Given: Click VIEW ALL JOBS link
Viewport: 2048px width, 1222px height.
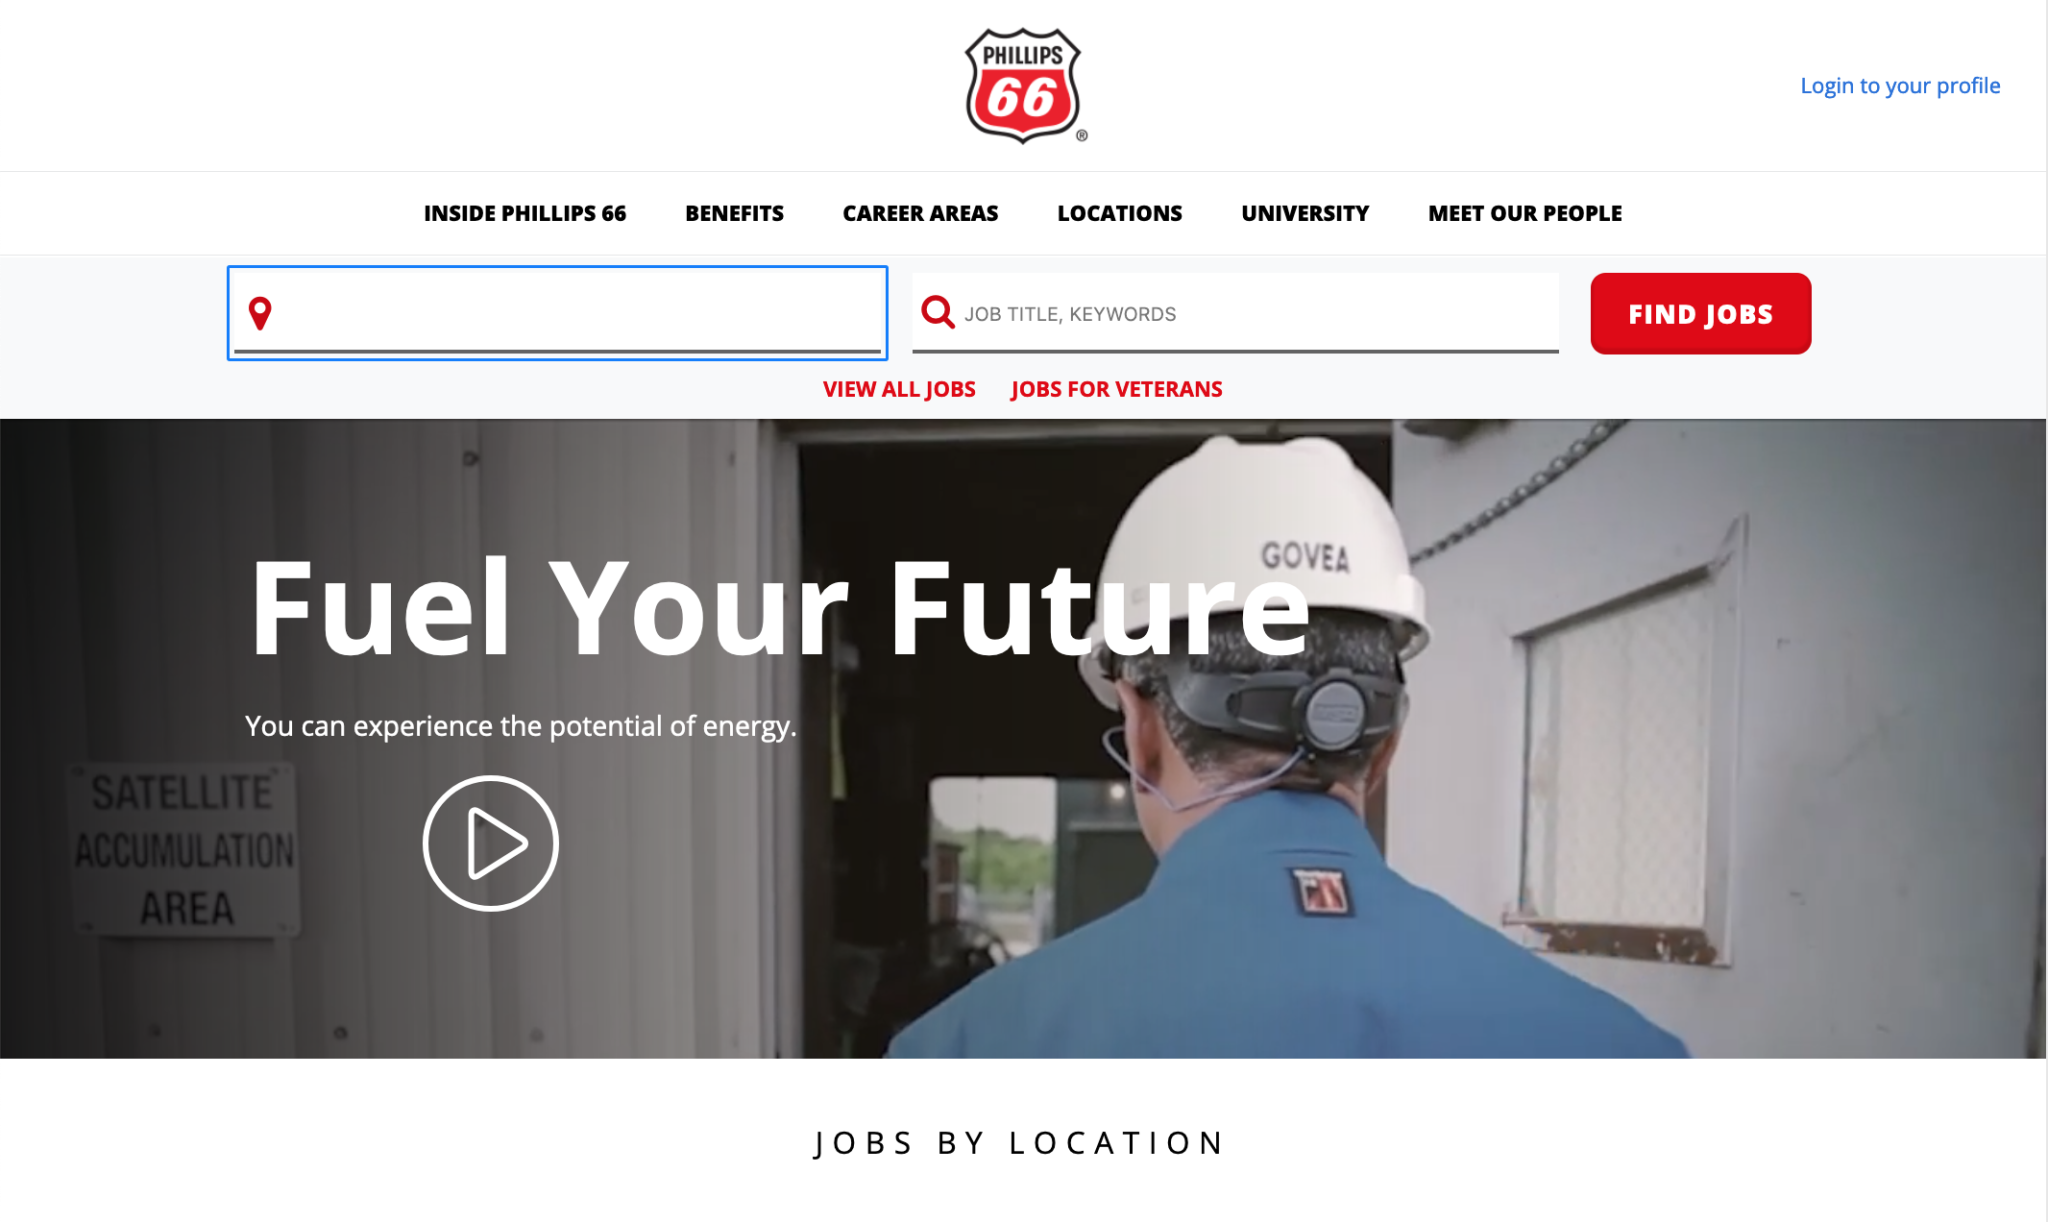Looking at the screenshot, I should pyautogui.click(x=899, y=390).
